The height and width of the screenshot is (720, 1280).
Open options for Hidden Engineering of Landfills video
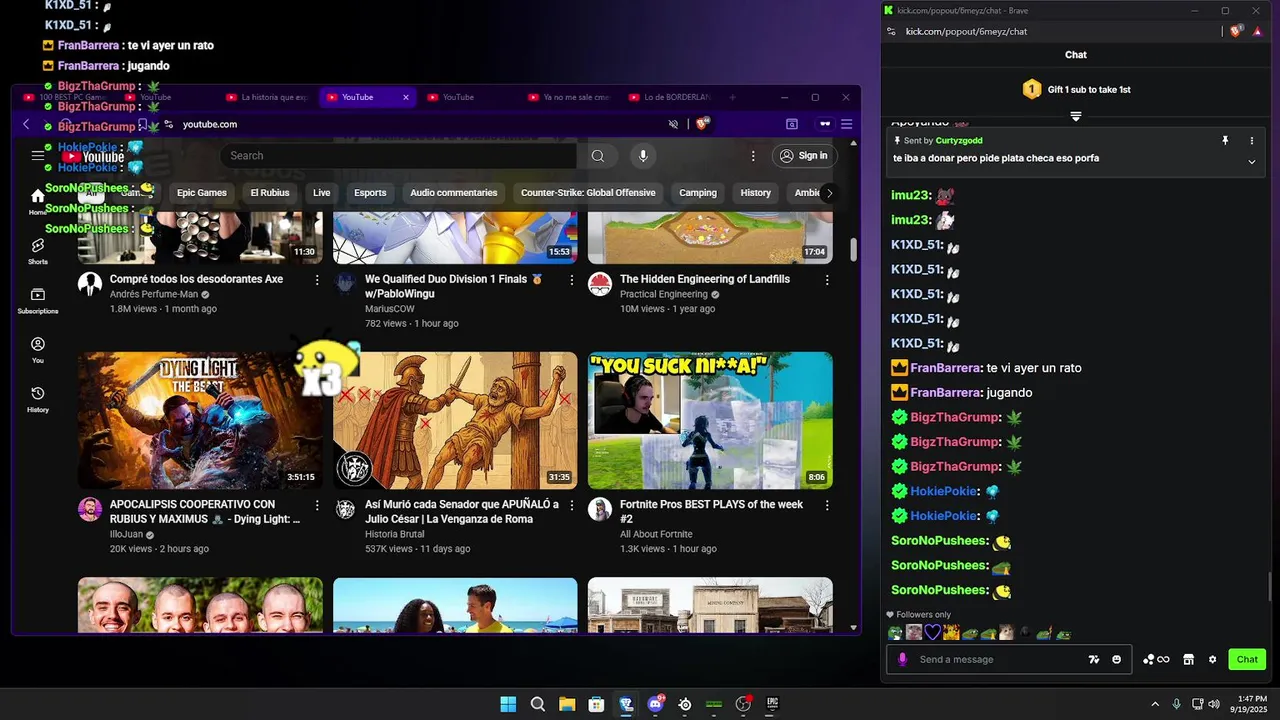pos(827,280)
